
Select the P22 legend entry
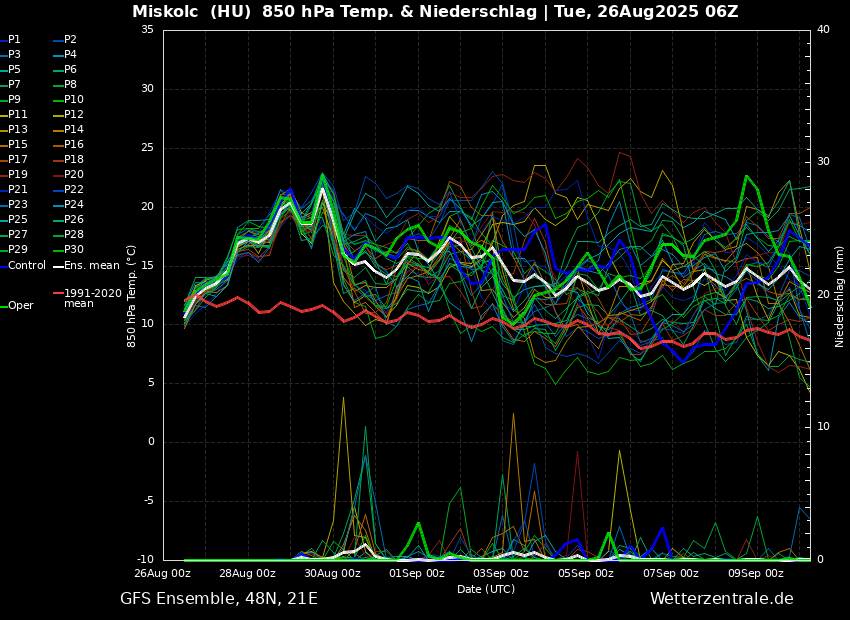coord(74,190)
